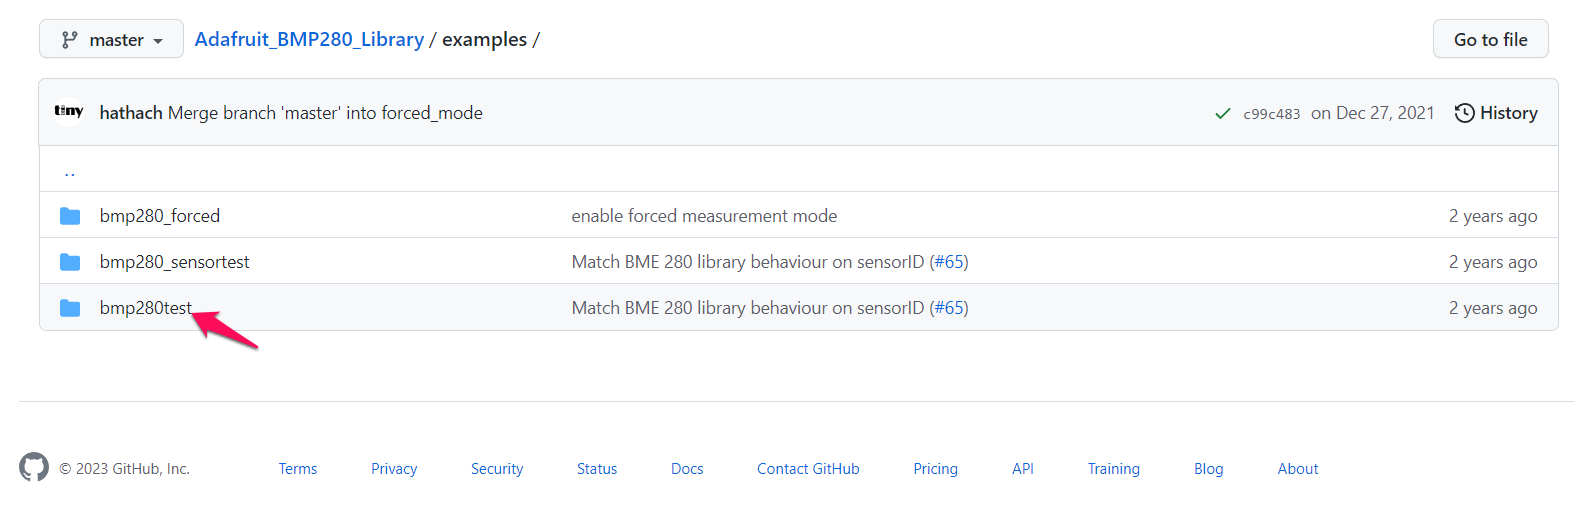Click the bmp280_sensortest folder icon
This screenshot has width=1574, height=510.
pyautogui.click(x=70, y=262)
